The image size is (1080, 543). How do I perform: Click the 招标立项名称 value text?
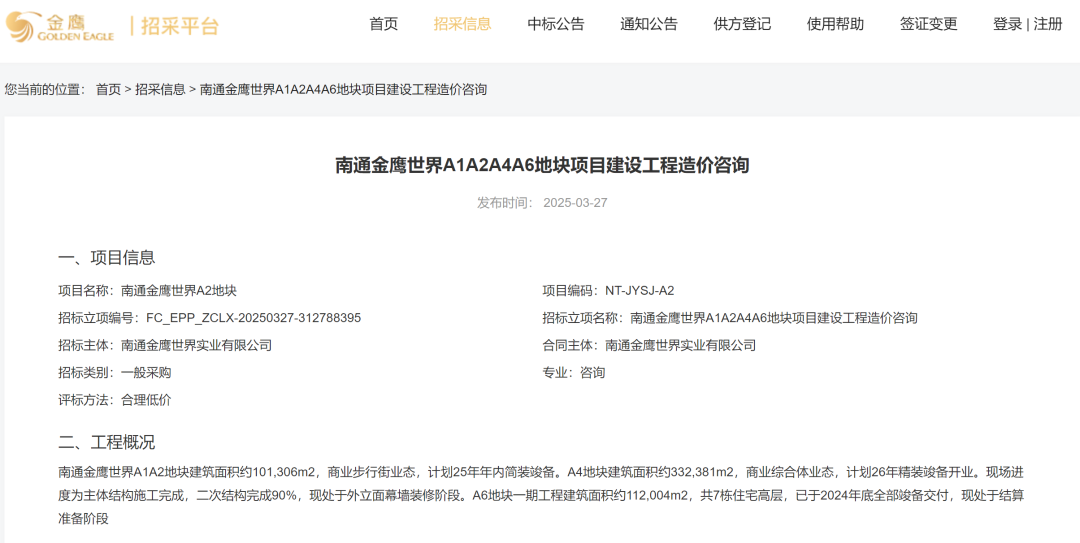click(x=774, y=318)
